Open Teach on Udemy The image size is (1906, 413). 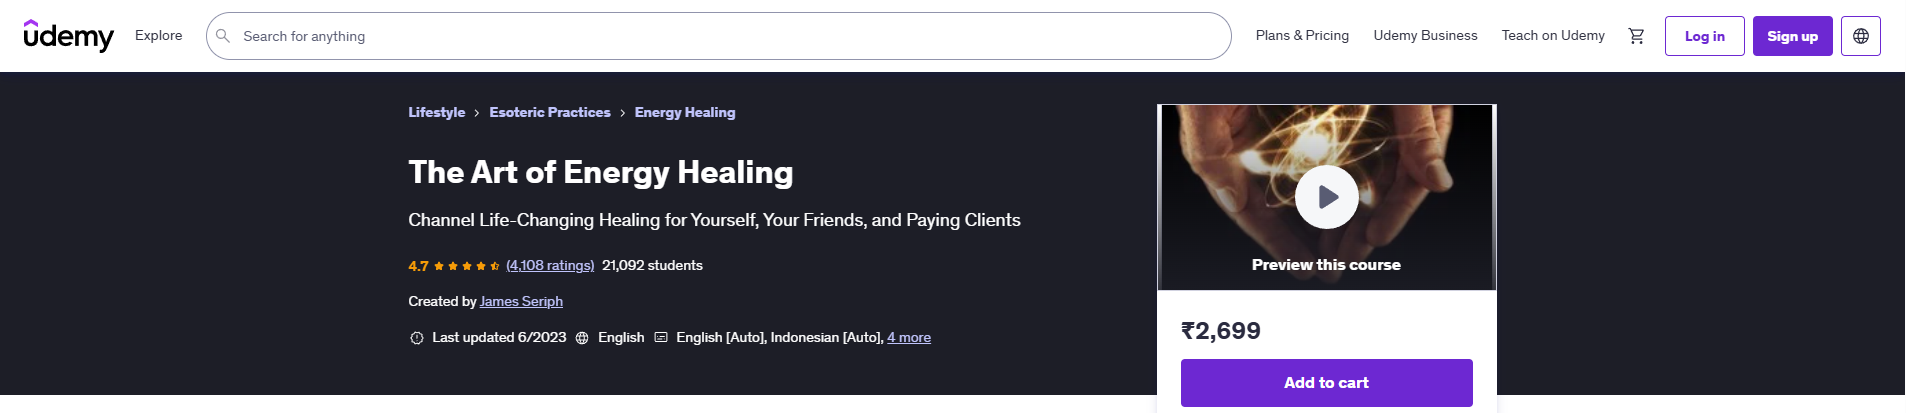click(x=1553, y=36)
